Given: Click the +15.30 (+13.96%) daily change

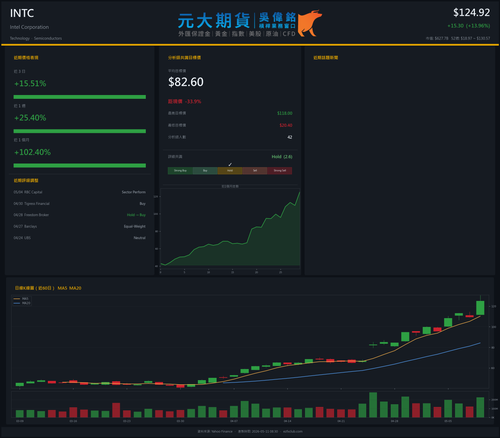Looking at the screenshot, I should (x=469, y=26).
